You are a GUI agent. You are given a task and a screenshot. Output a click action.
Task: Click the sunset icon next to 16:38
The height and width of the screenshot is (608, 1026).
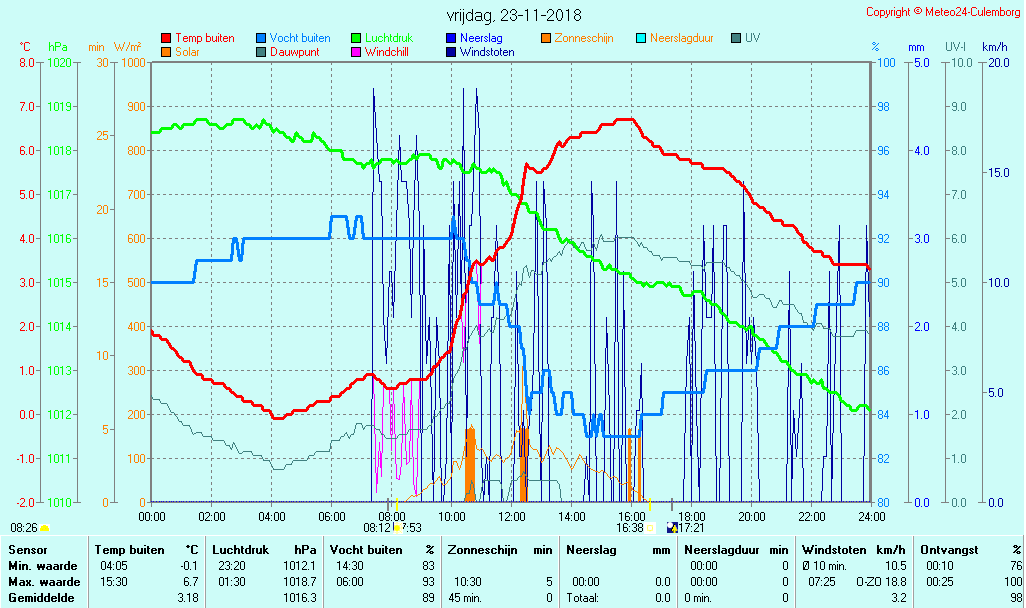(651, 527)
